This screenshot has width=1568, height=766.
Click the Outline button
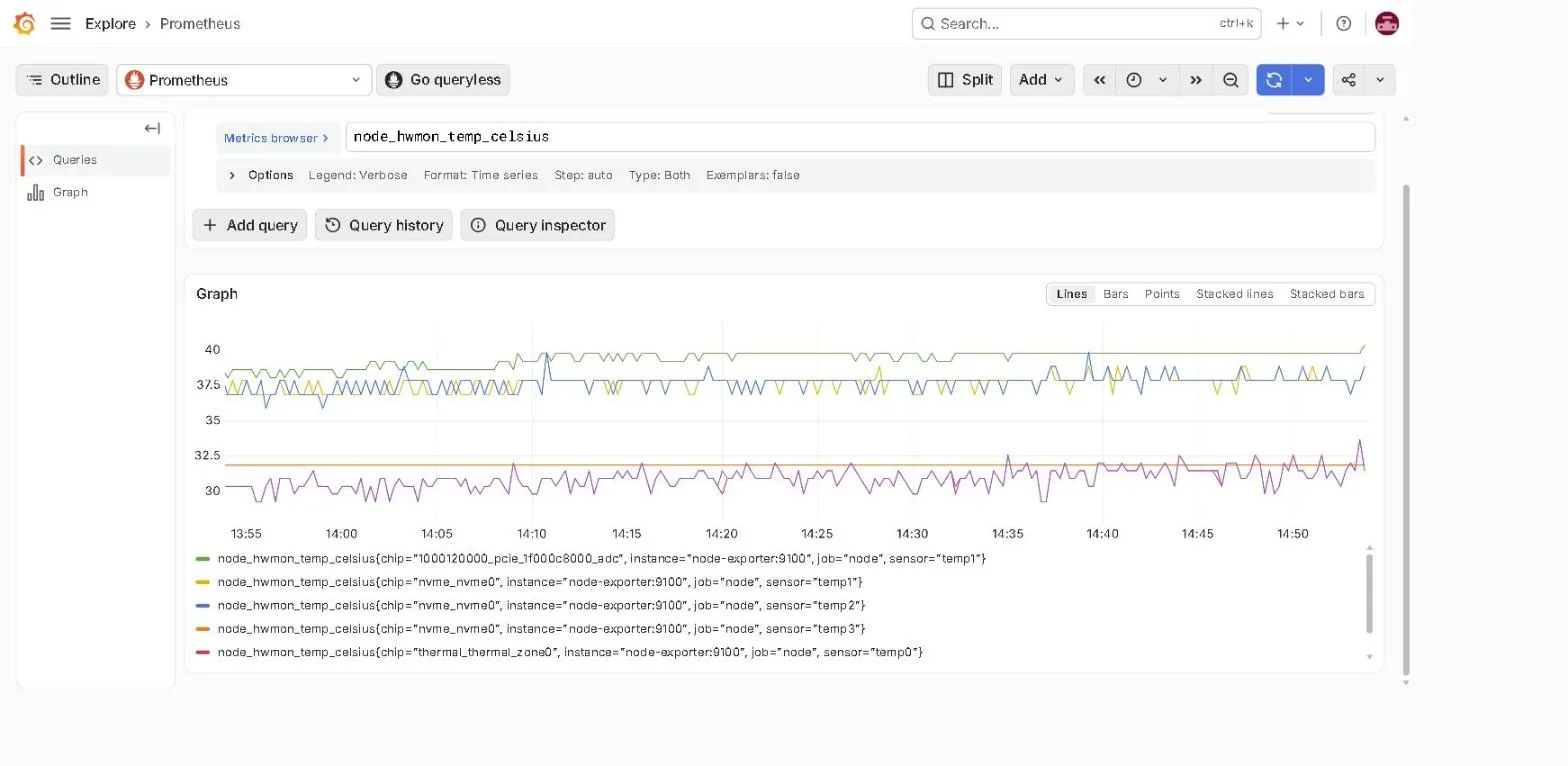coord(63,80)
